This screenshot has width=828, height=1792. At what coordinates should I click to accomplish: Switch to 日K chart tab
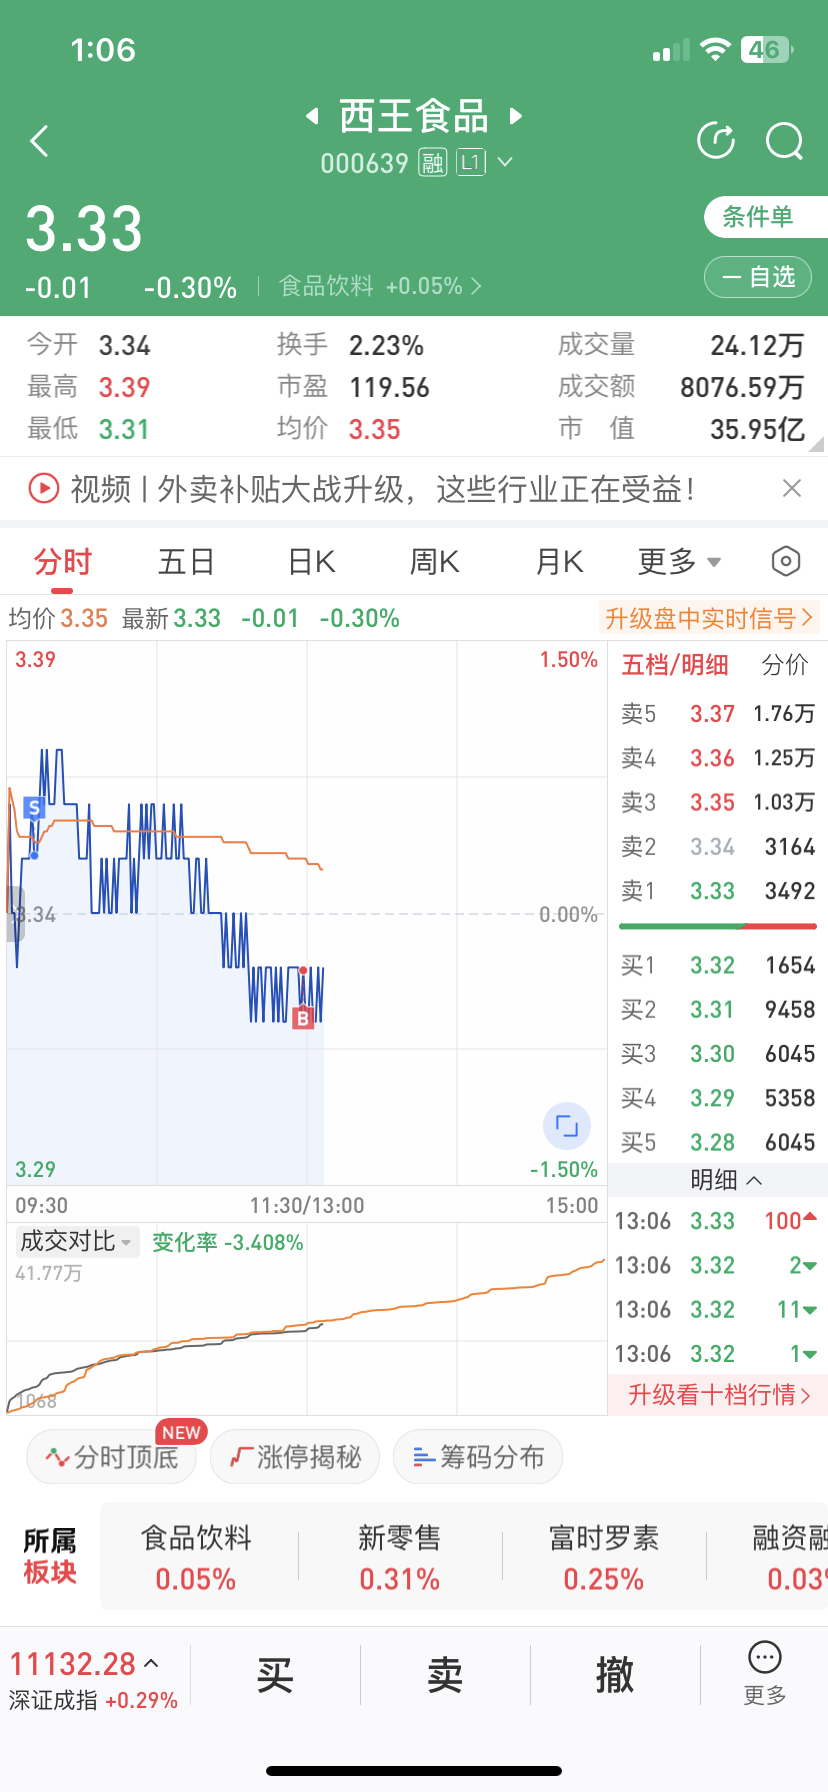pyautogui.click(x=311, y=562)
